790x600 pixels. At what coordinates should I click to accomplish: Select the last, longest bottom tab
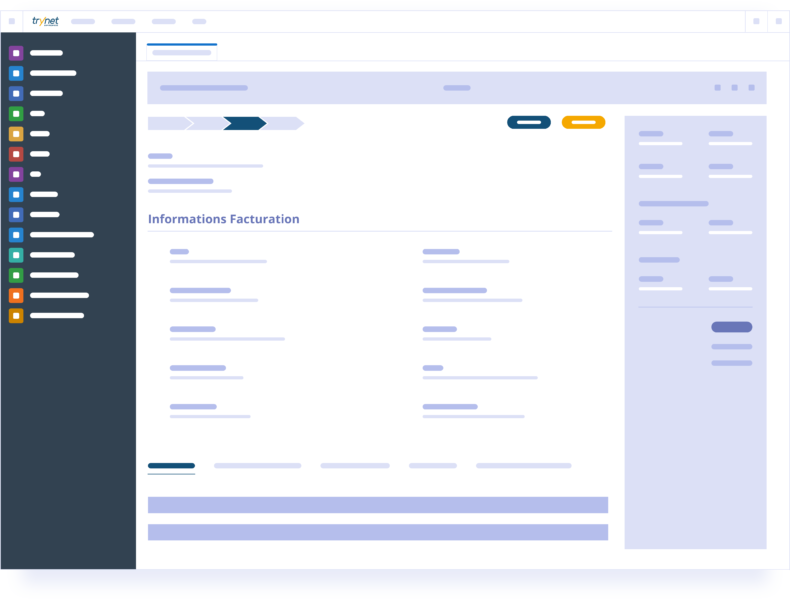click(x=524, y=466)
